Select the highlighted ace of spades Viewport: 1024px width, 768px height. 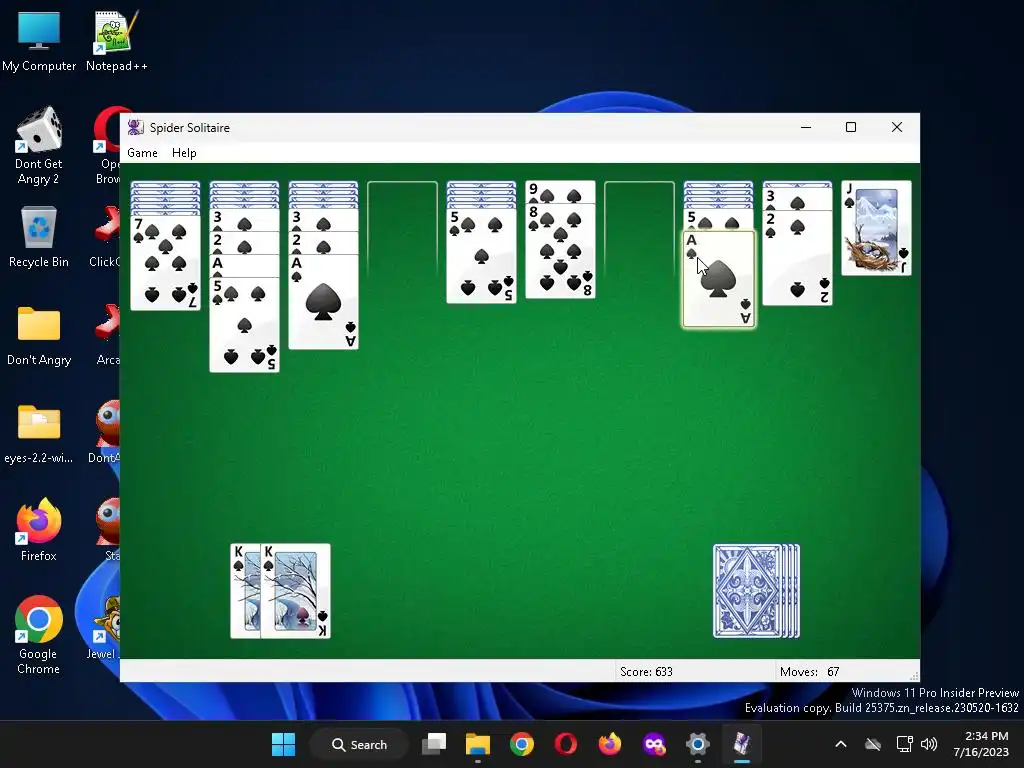(718, 280)
